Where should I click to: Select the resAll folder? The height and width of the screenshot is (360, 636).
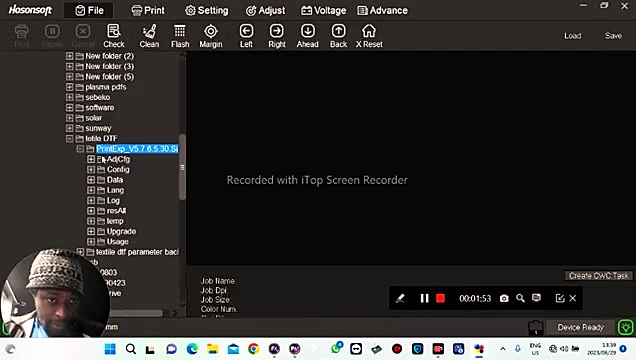(x=116, y=211)
